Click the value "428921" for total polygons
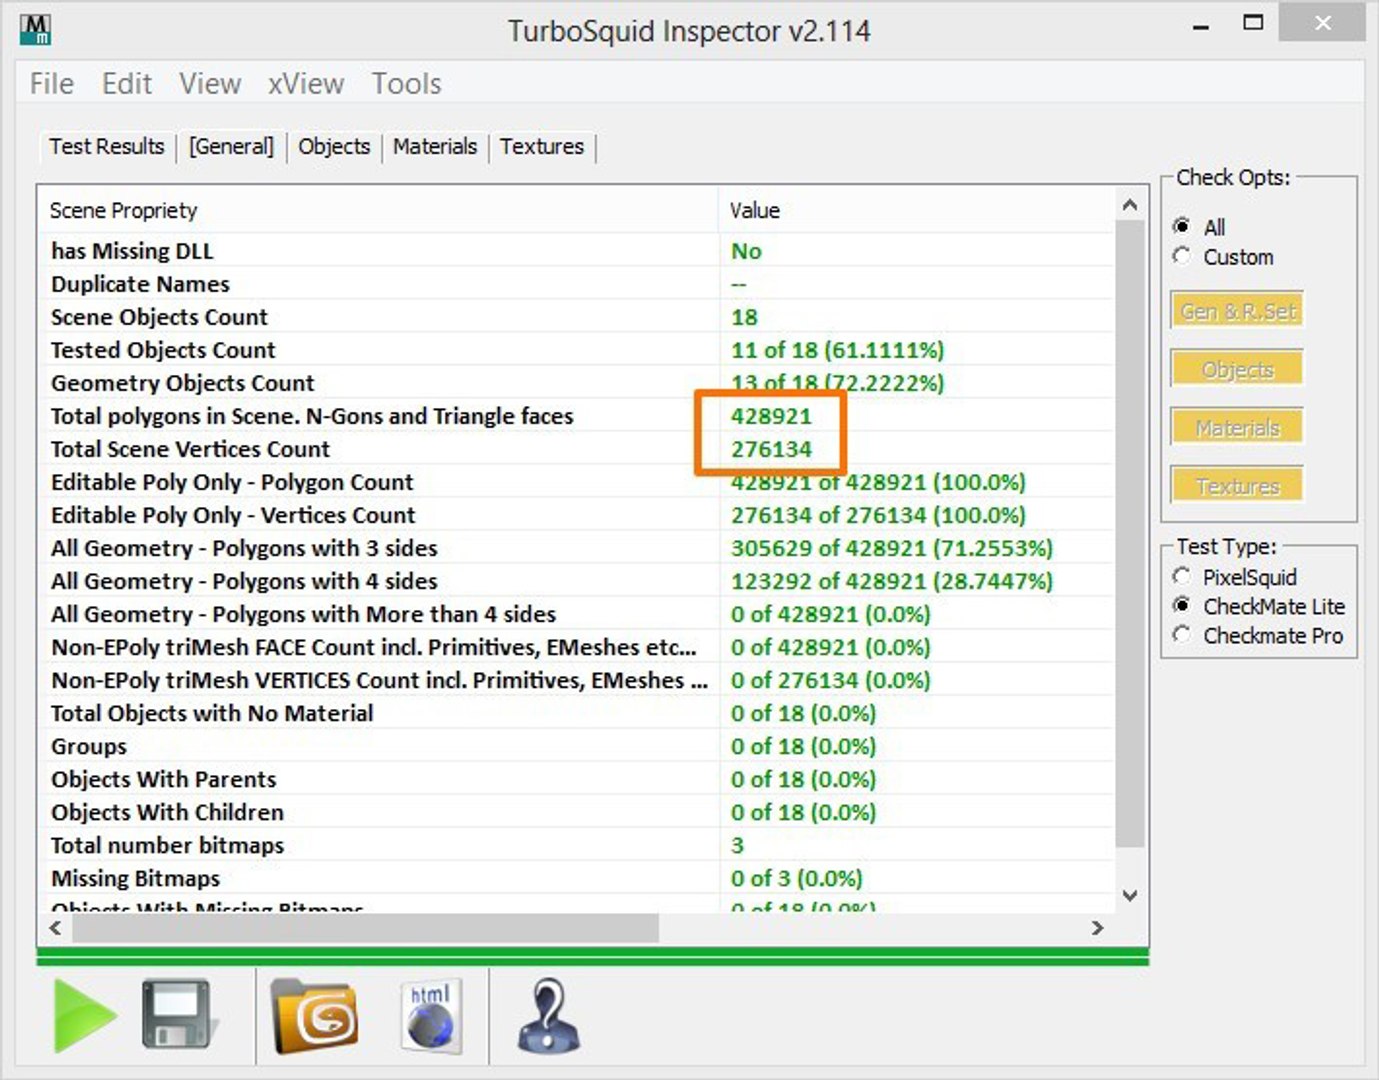This screenshot has height=1080, width=1379. point(771,416)
